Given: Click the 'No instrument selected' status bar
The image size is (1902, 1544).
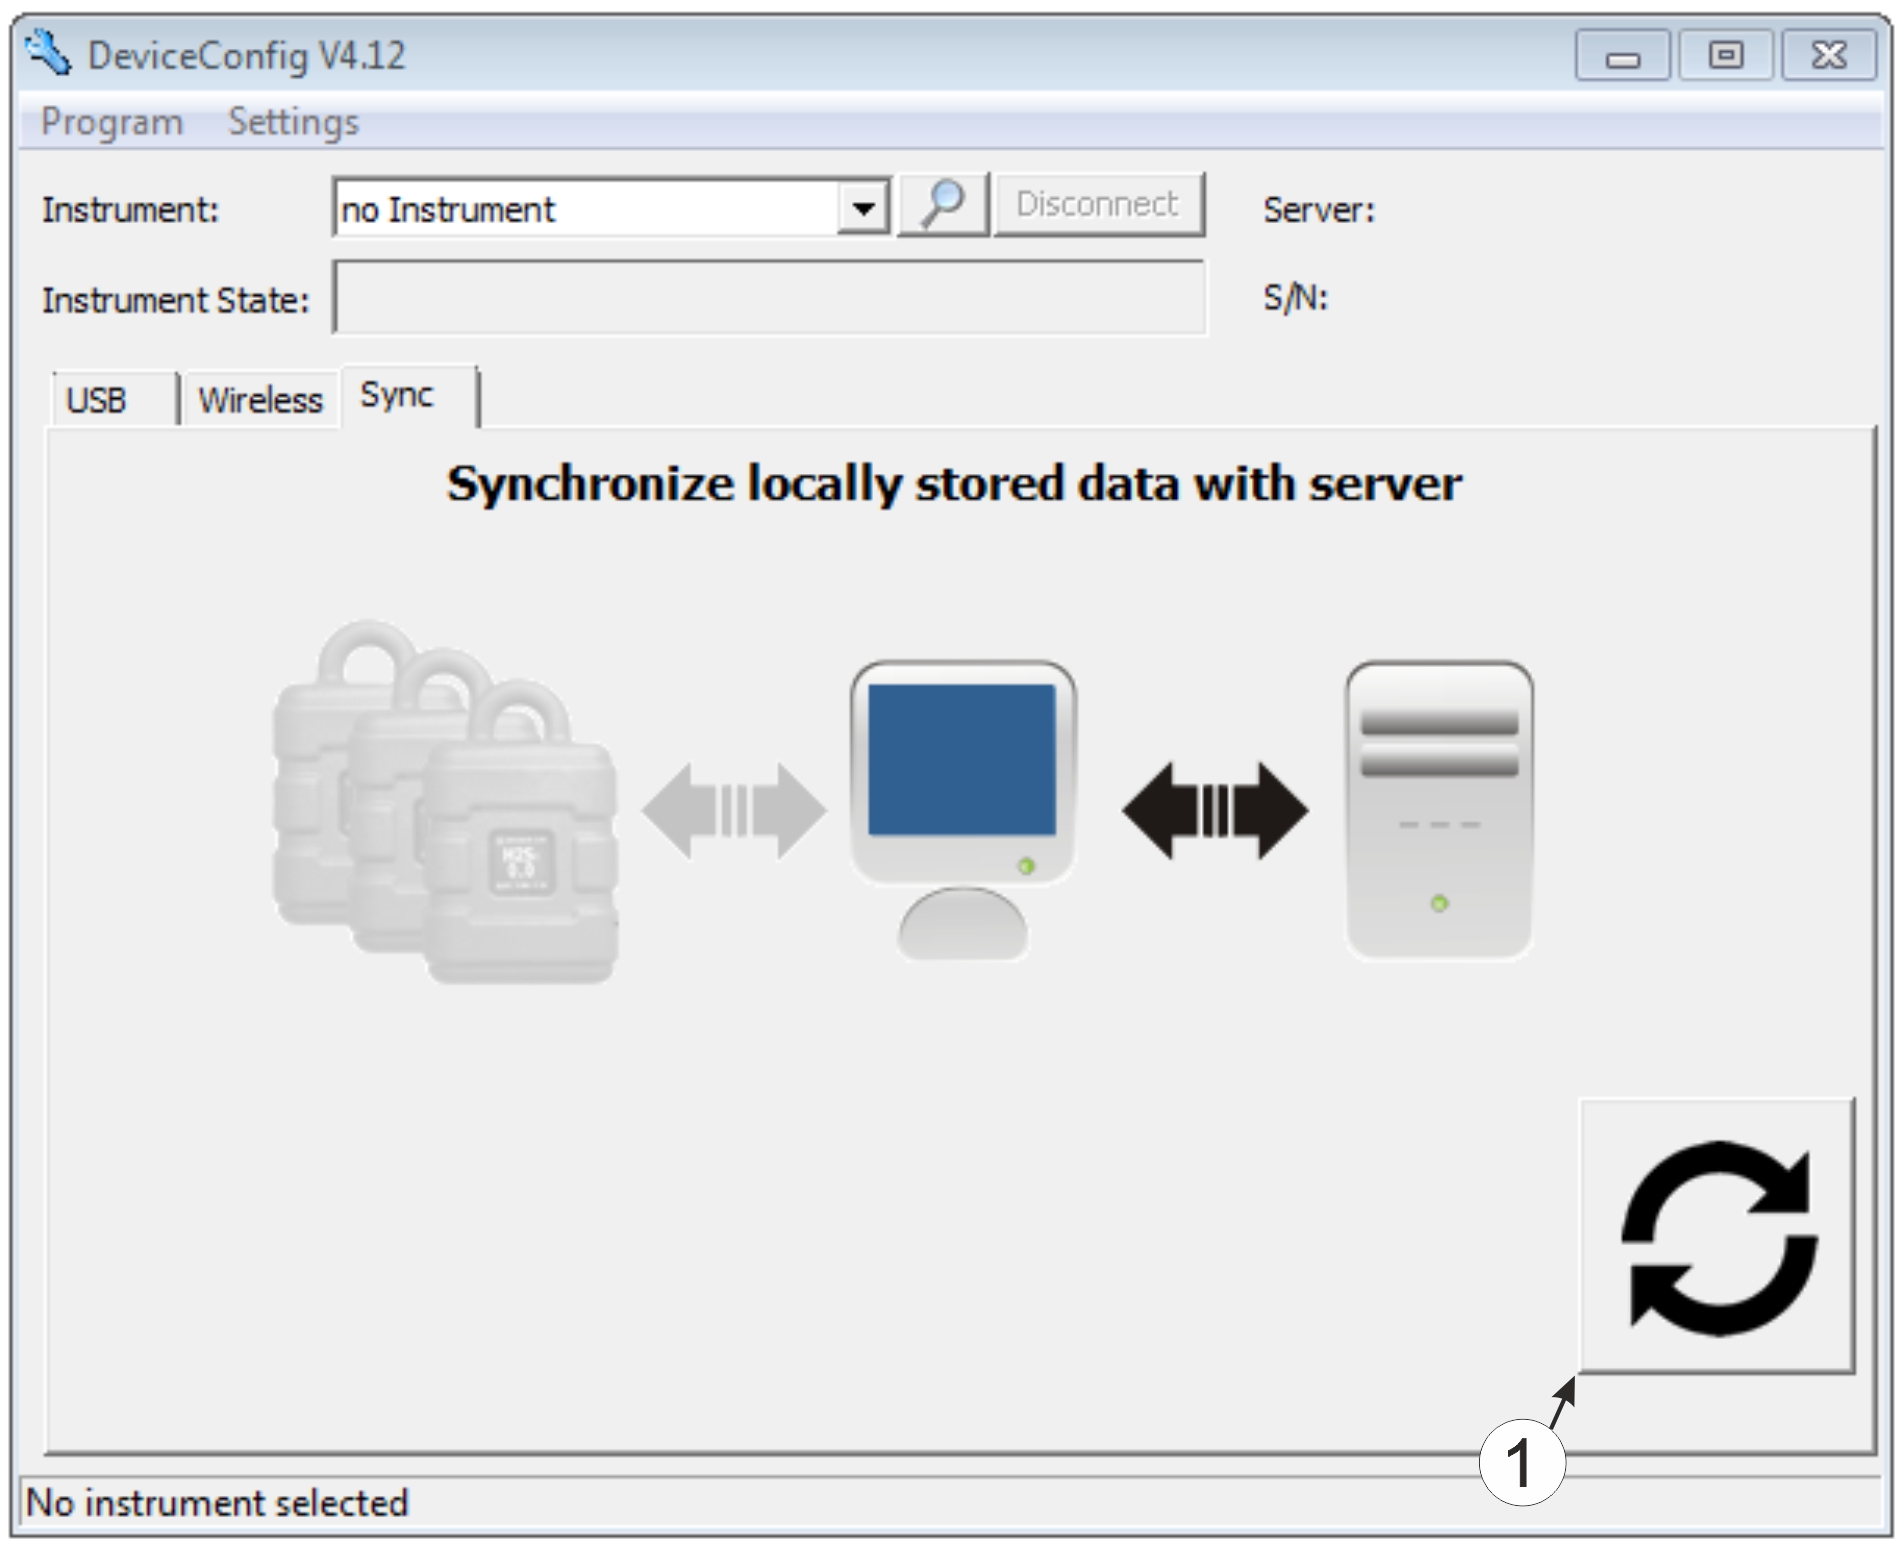Looking at the screenshot, I should 217,1502.
